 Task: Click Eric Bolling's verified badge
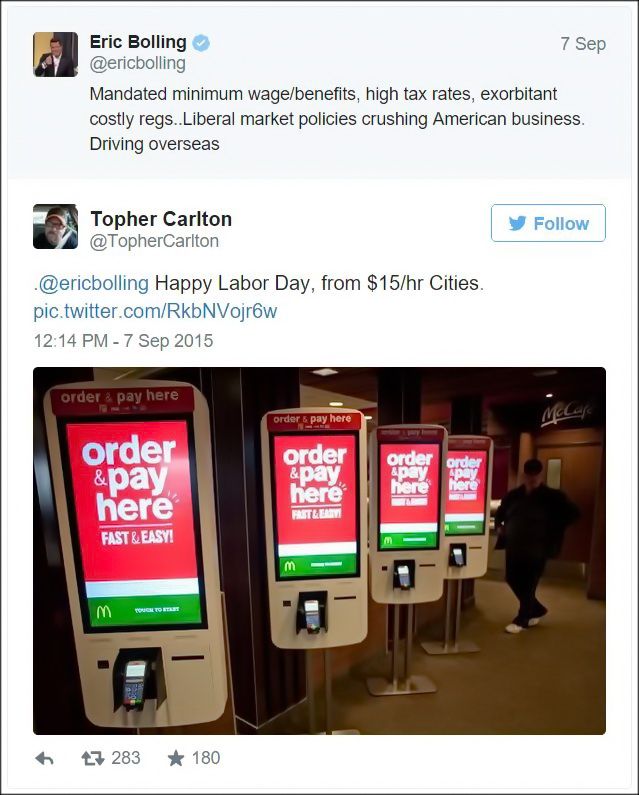[x=201, y=43]
